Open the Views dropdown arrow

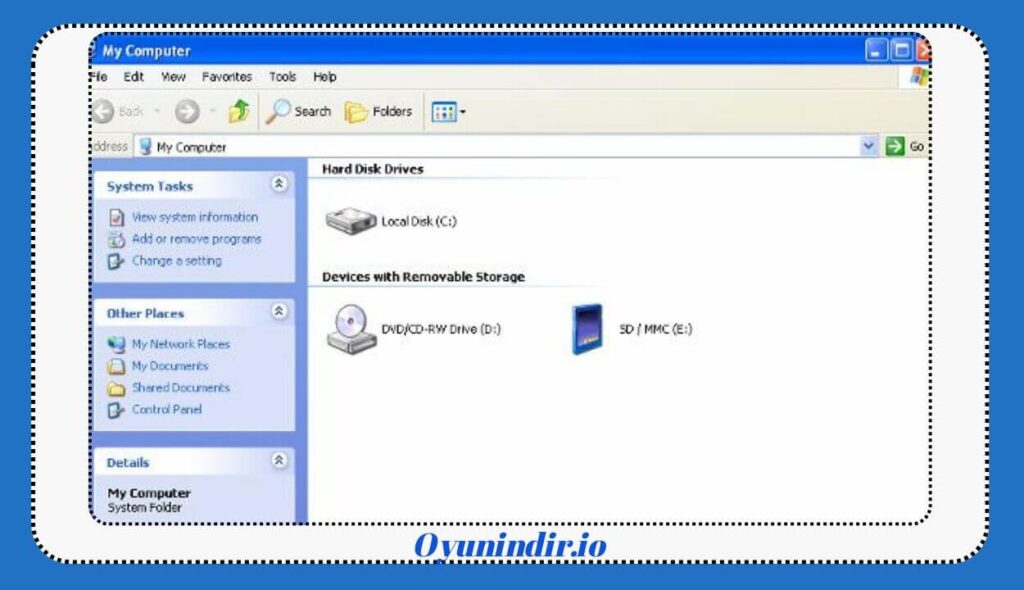(x=462, y=112)
